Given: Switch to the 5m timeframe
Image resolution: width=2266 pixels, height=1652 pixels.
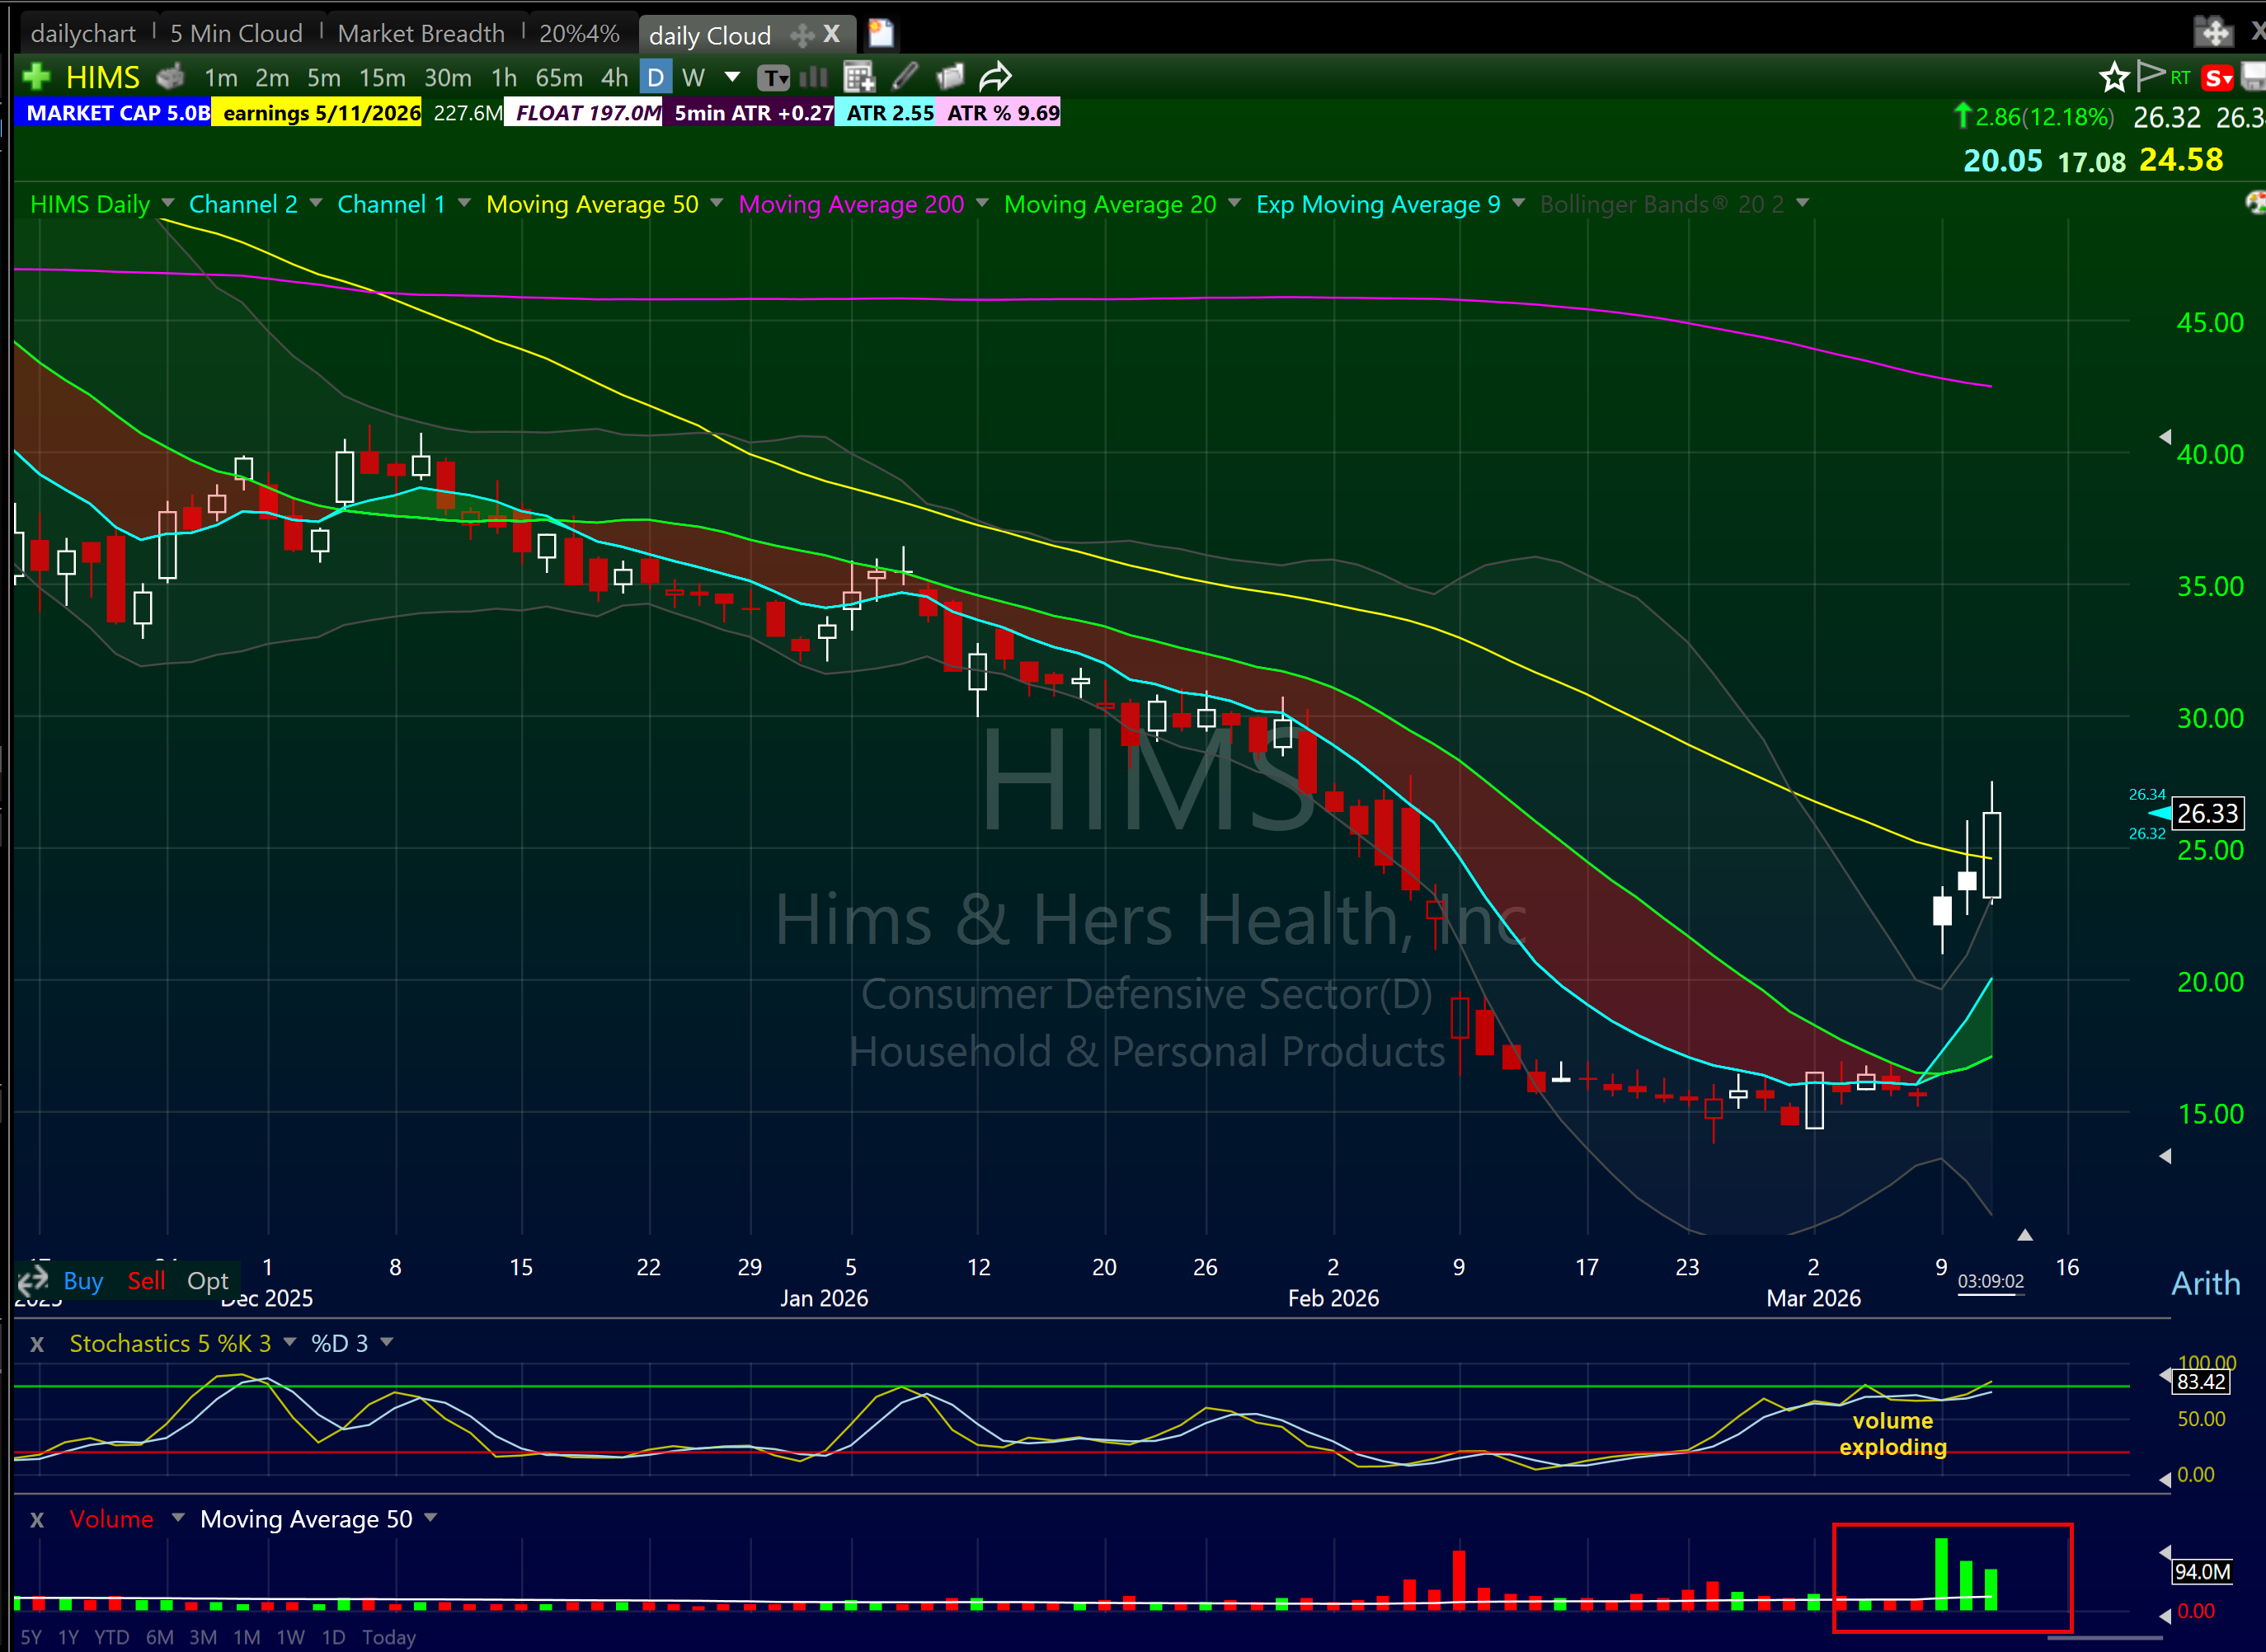Looking at the screenshot, I should [323, 78].
